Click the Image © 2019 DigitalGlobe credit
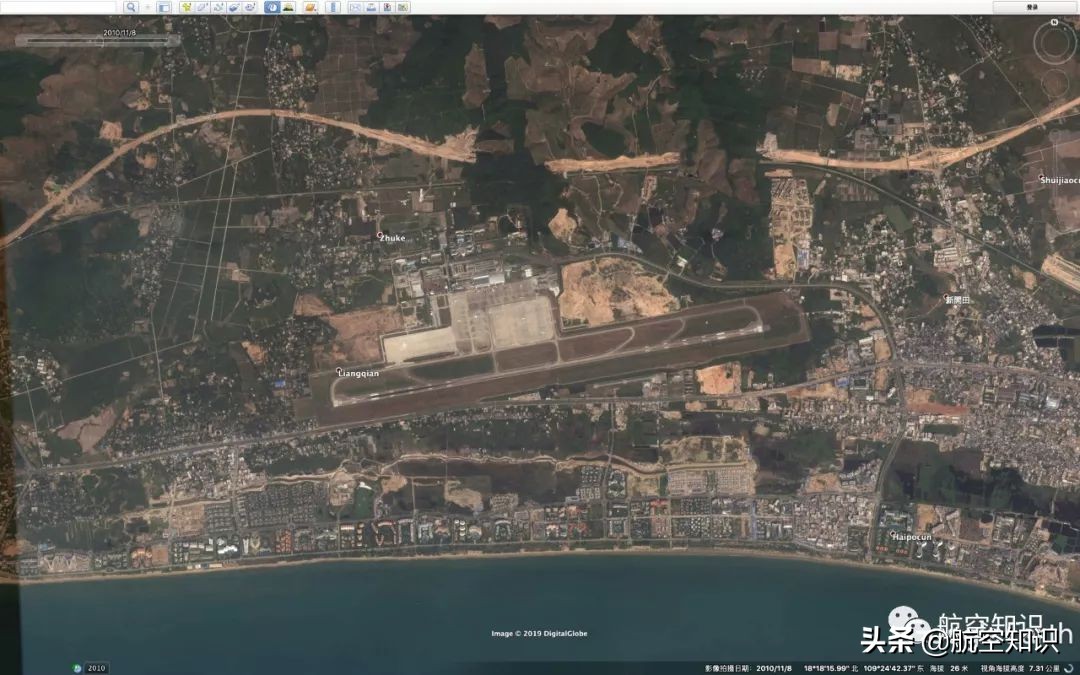This screenshot has width=1080, height=675. [x=540, y=633]
